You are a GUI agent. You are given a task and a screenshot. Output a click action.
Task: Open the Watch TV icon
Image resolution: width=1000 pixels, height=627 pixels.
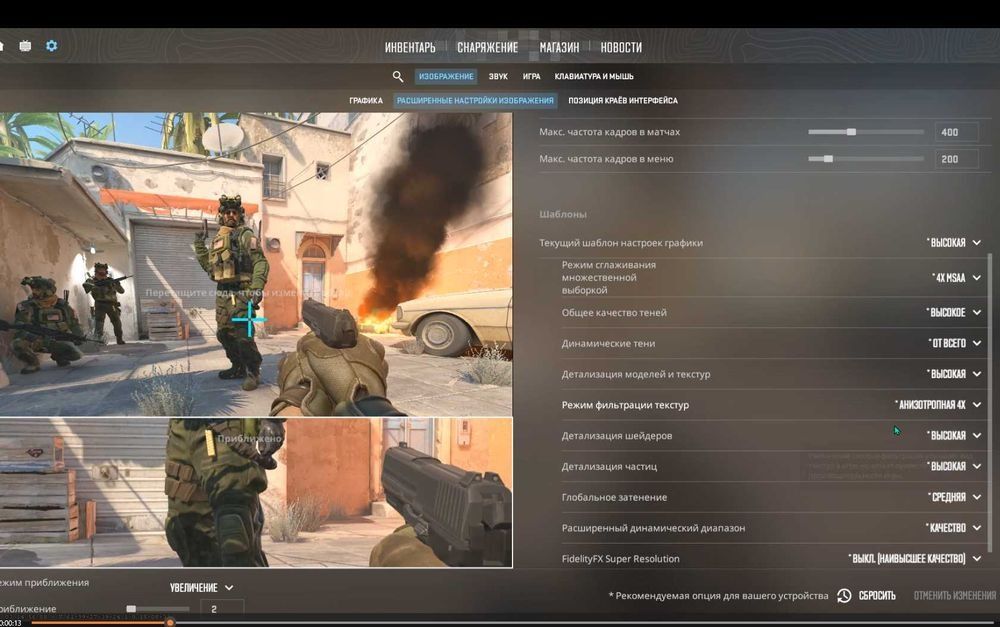[26, 46]
